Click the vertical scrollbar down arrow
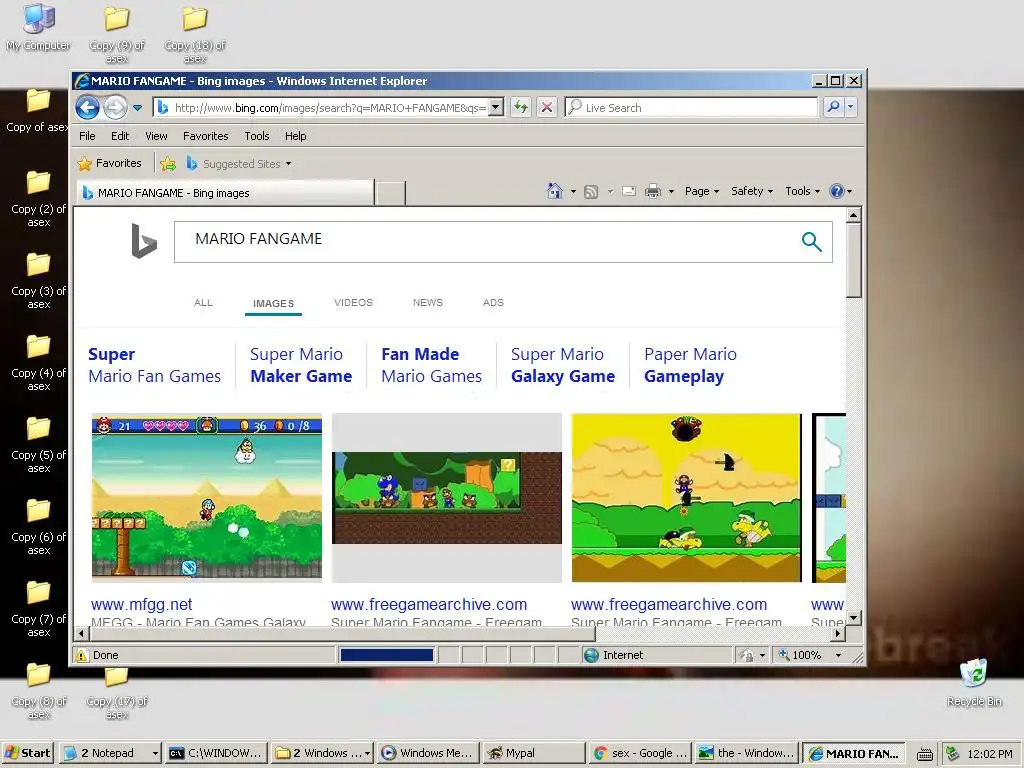The height and width of the screenshot is (768, 1024). [854, 617]
